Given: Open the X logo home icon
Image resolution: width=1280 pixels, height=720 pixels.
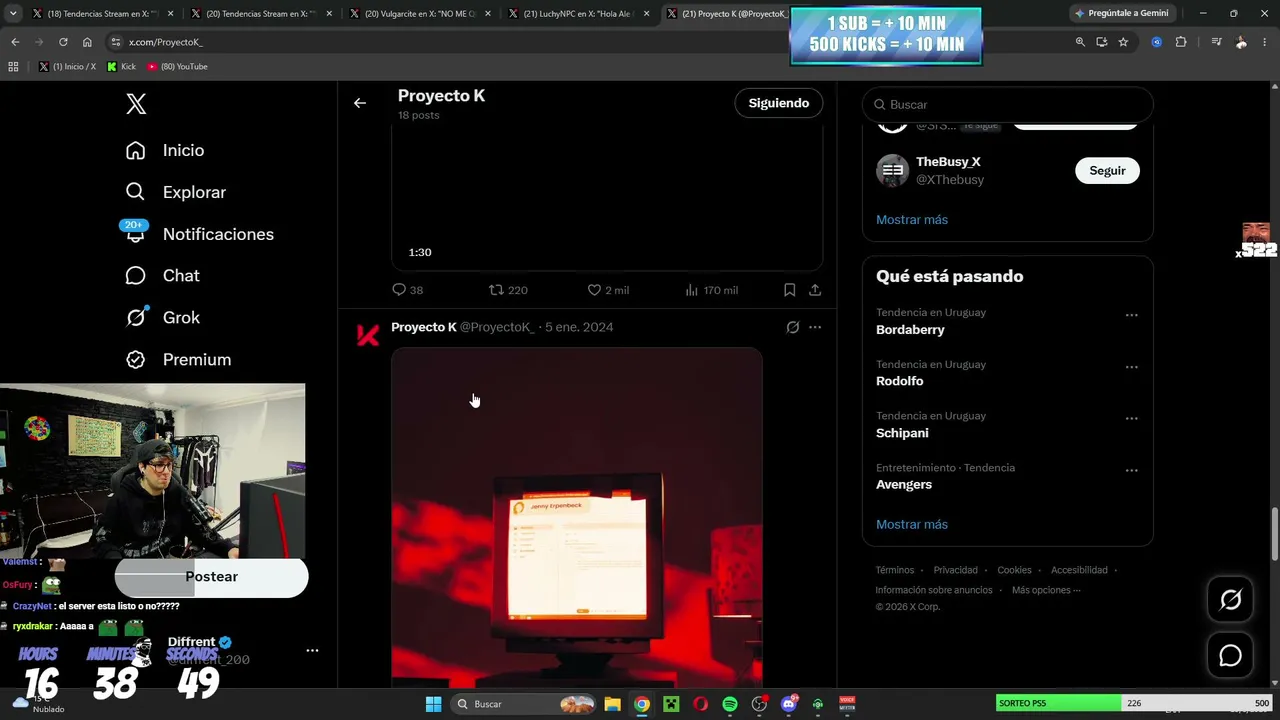Looking at the screenshot, I should point(136,104).
